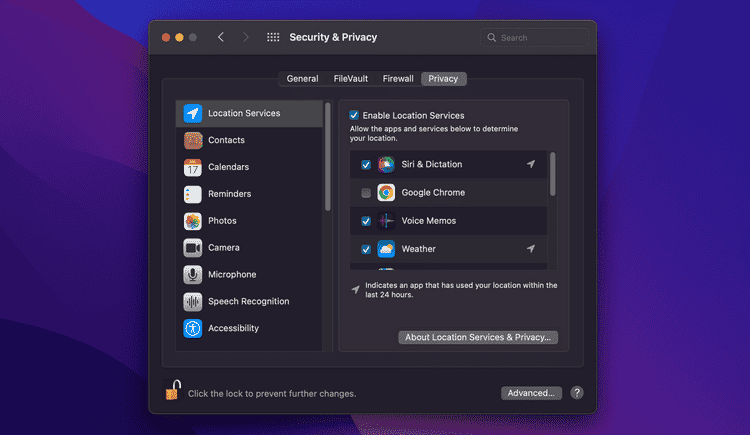
Task: Select Speech Recognition label in sidebar
Action: (249, 301)
